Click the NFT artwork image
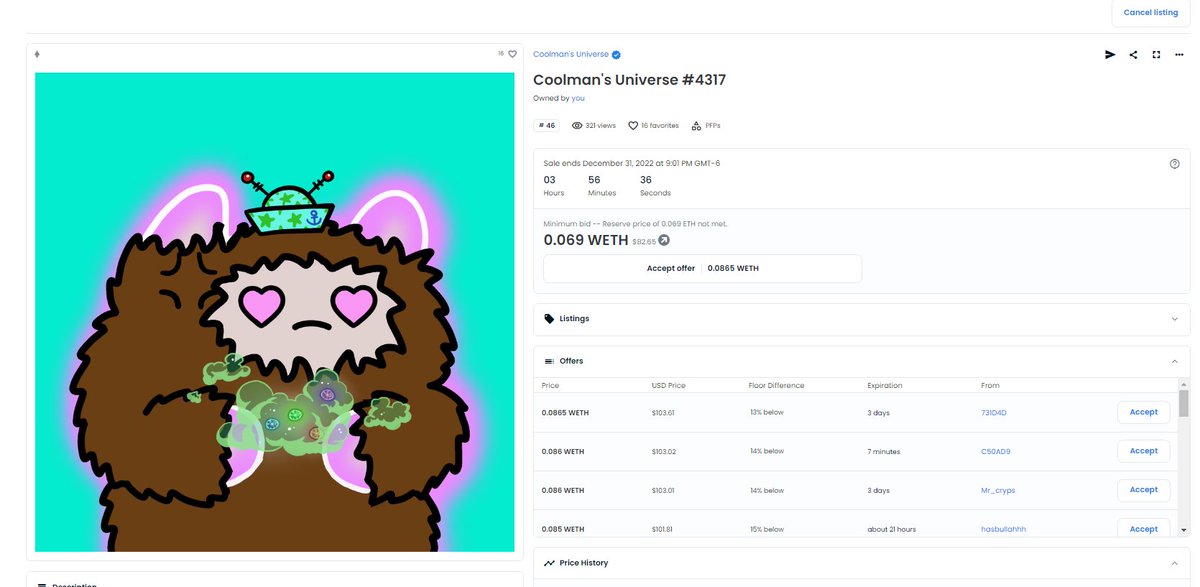The height and width of the screenshot is (587, 1200). (x=275, y=311)
